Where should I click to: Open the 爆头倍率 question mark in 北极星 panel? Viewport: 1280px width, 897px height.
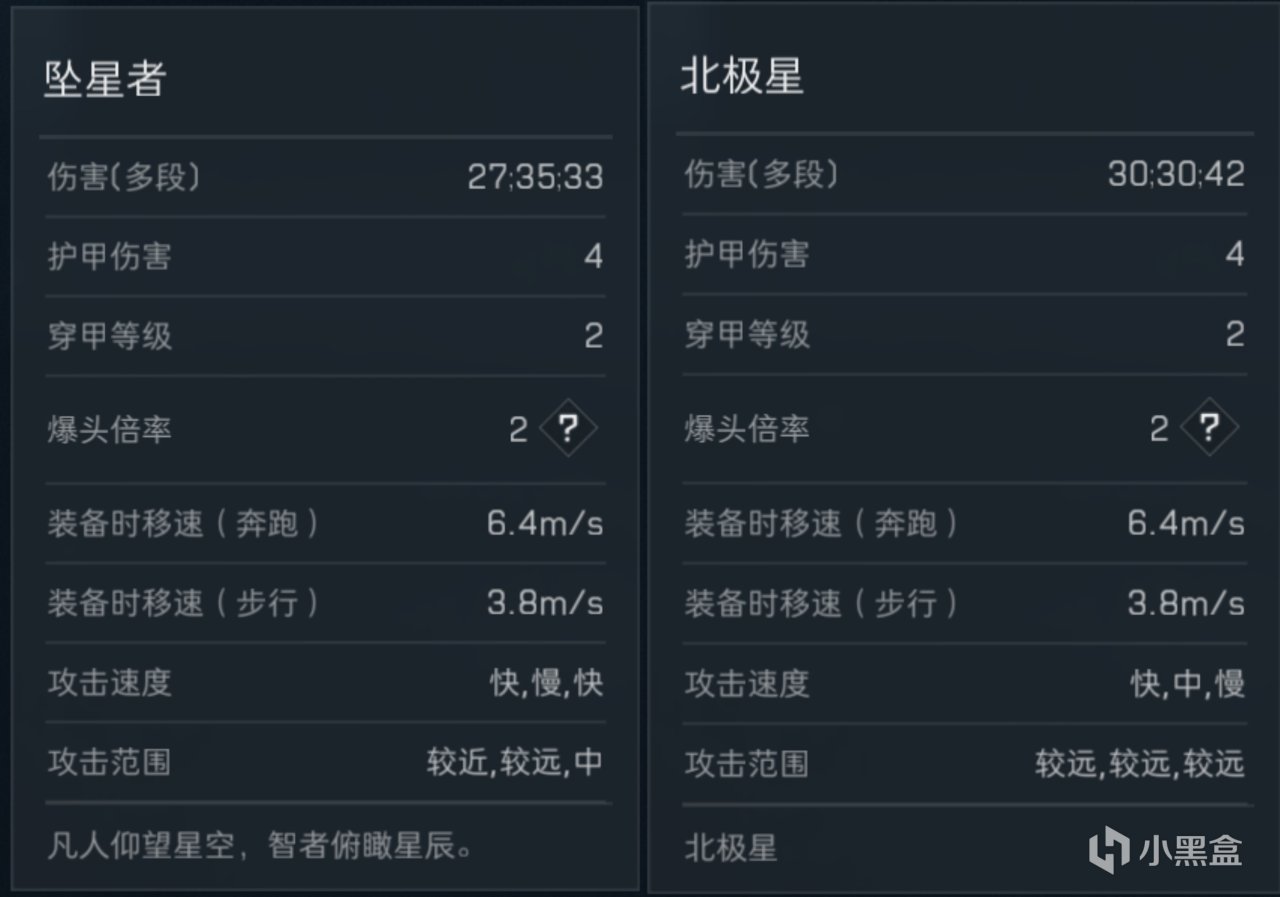[1209, 429]
